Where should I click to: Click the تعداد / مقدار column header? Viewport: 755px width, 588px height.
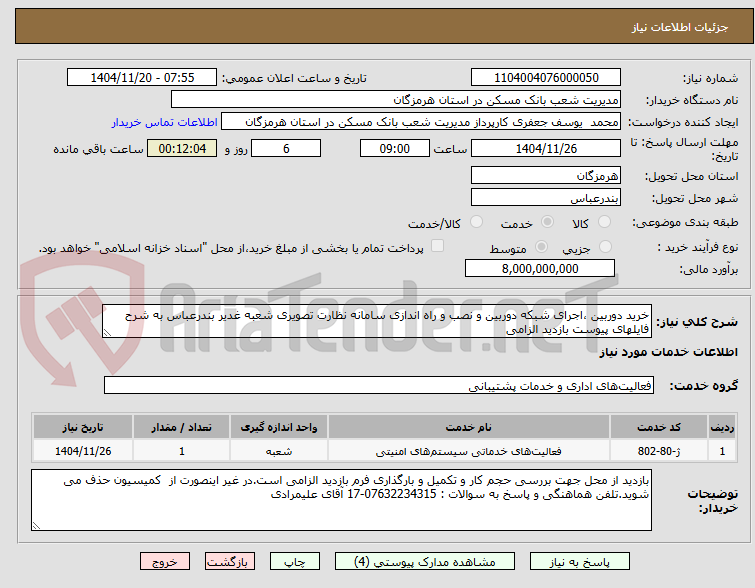pyautogui.click(x=182, y=427)
